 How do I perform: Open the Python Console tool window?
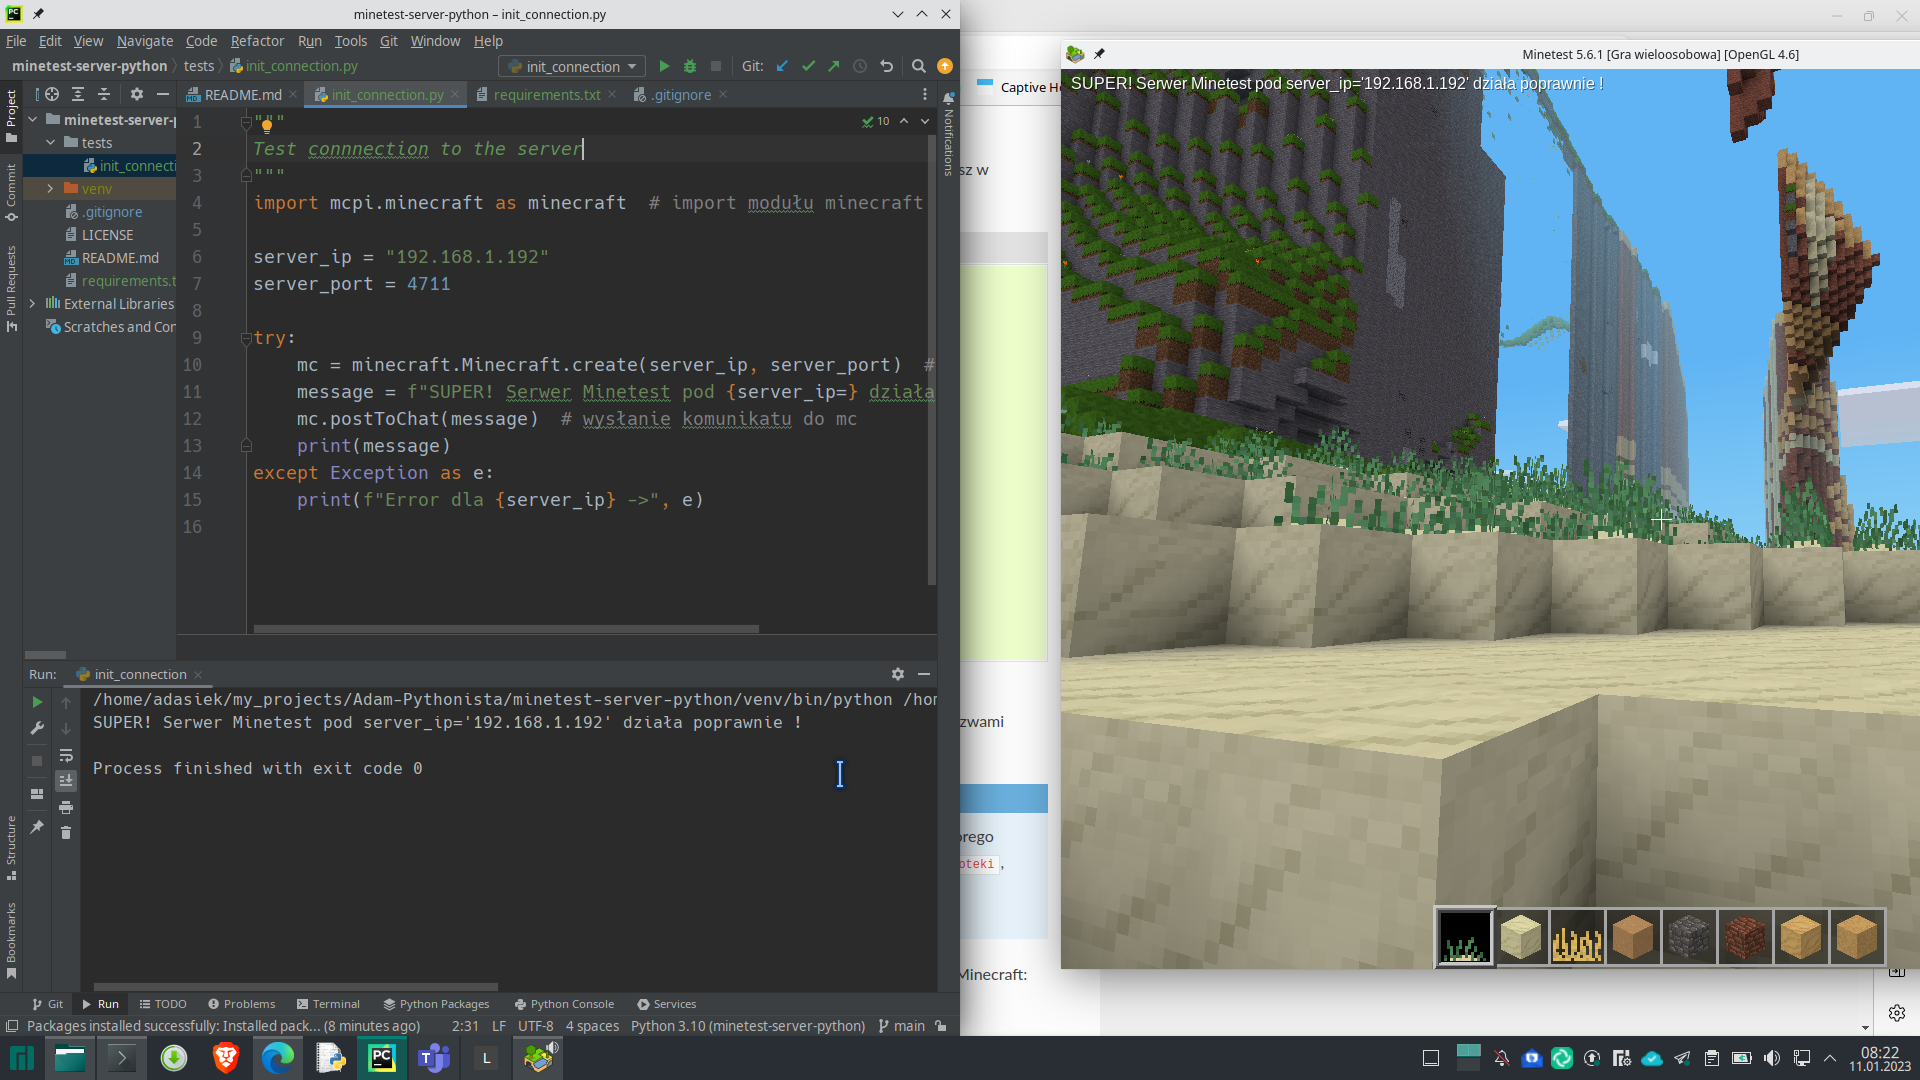[564, 1003]
